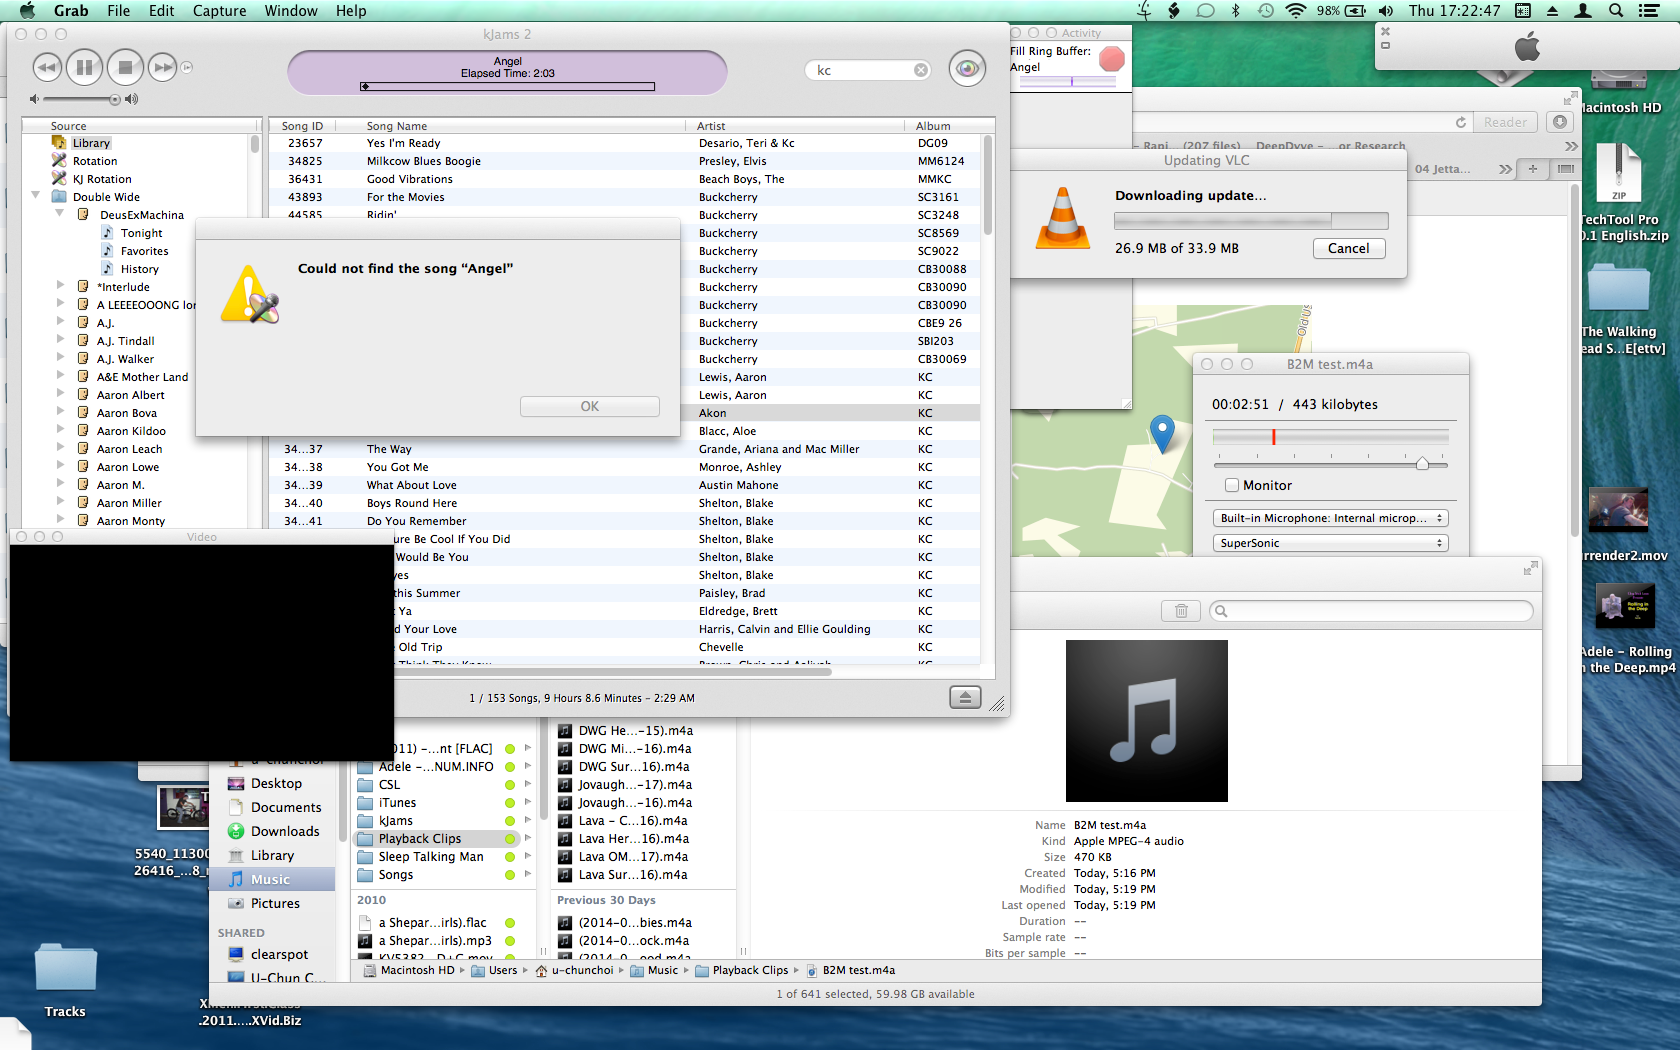This screenshot has height=1050, width=1680.
Task: Pause playback in kJams
Action: point(85,68)
